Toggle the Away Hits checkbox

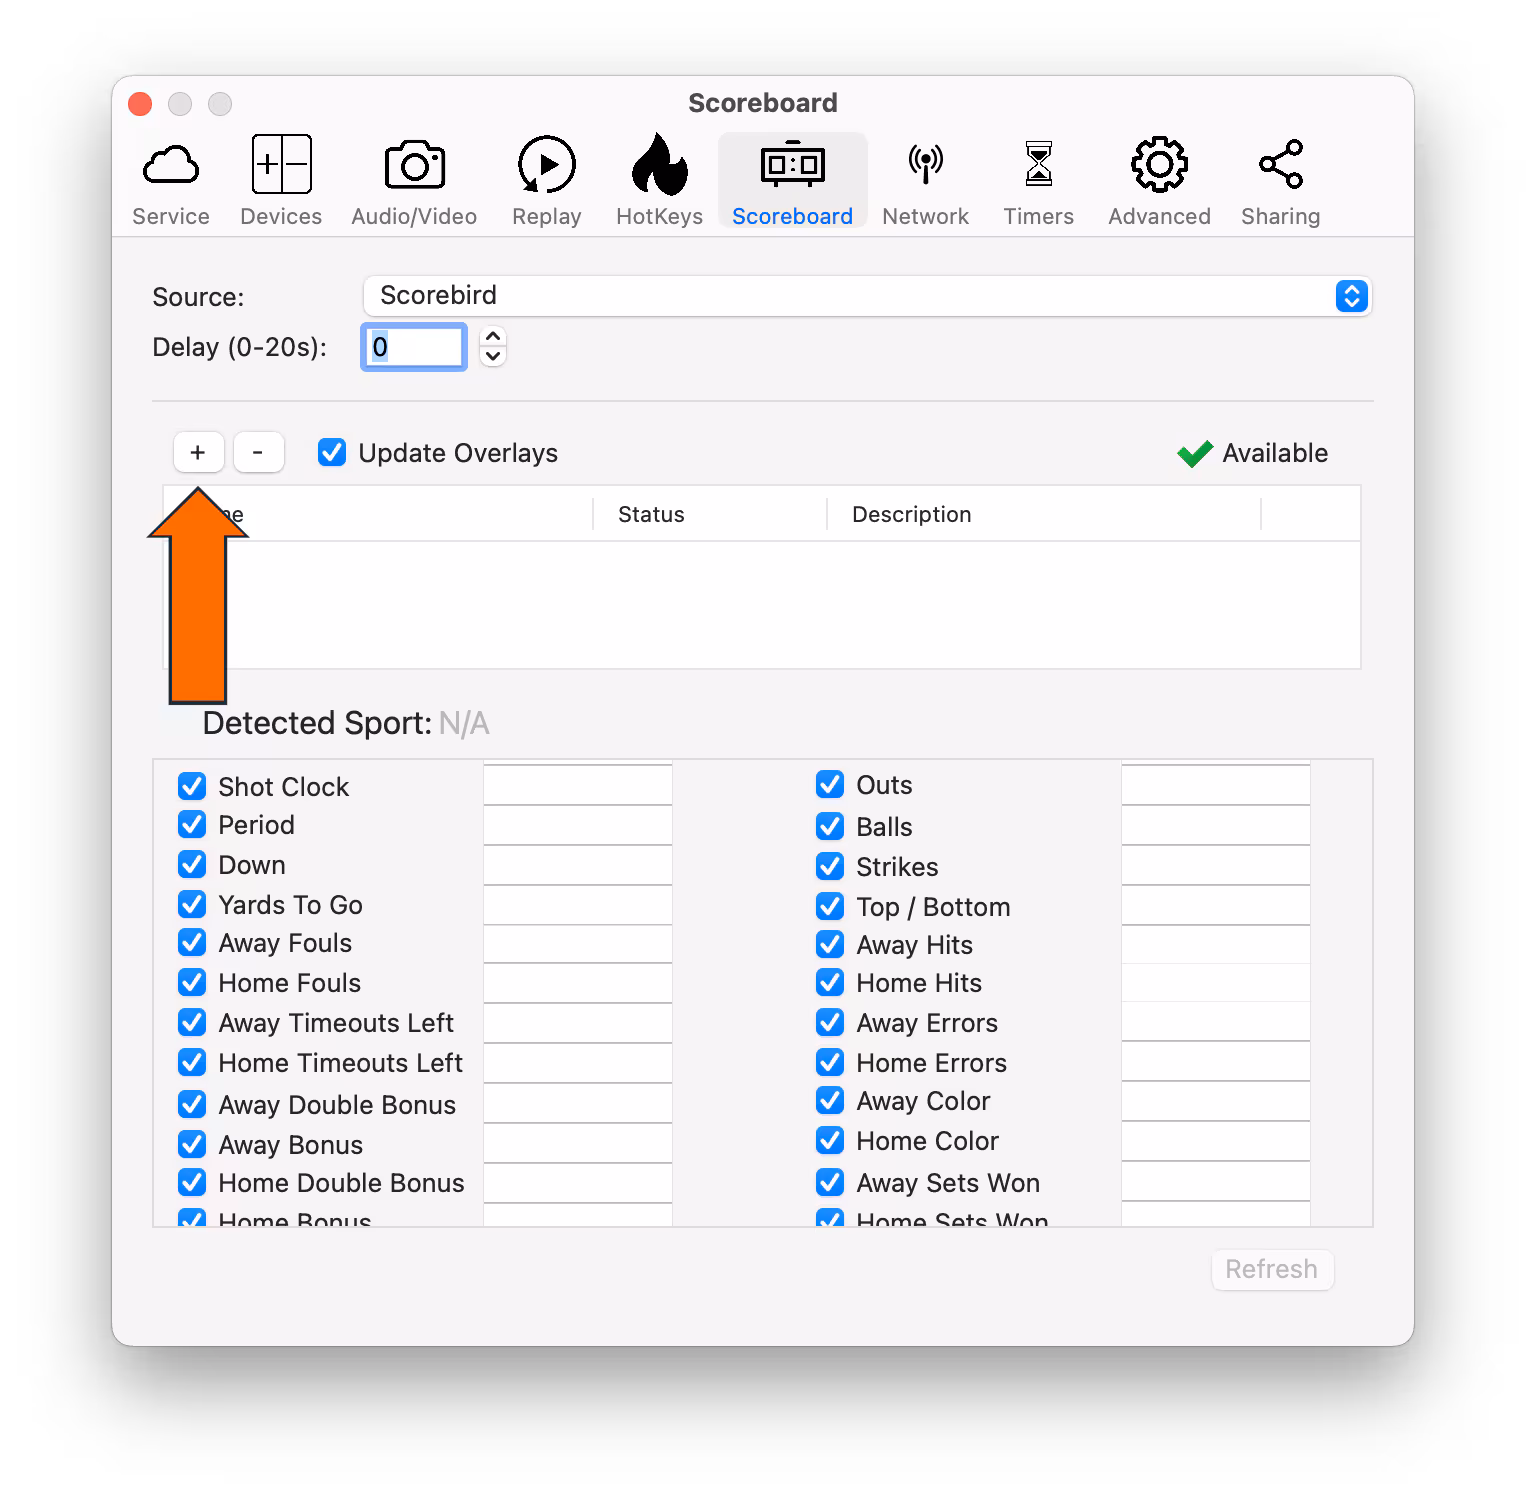[830, 944]
